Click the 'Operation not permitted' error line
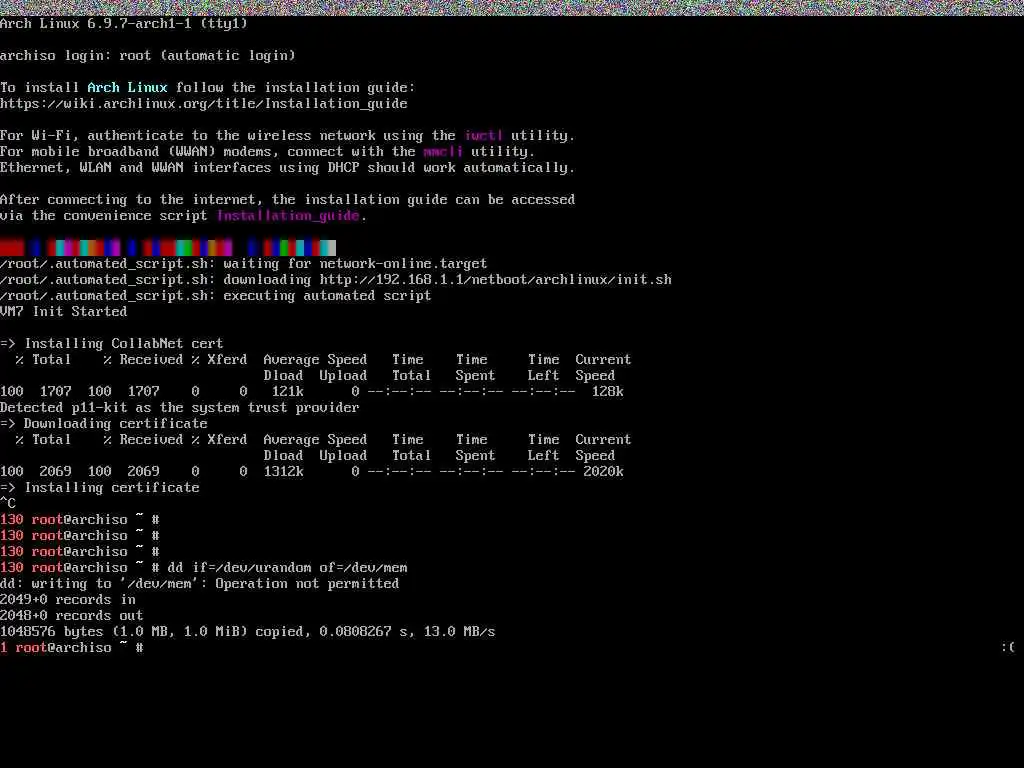The image size is (1024, 768). [x=199, y=583]
